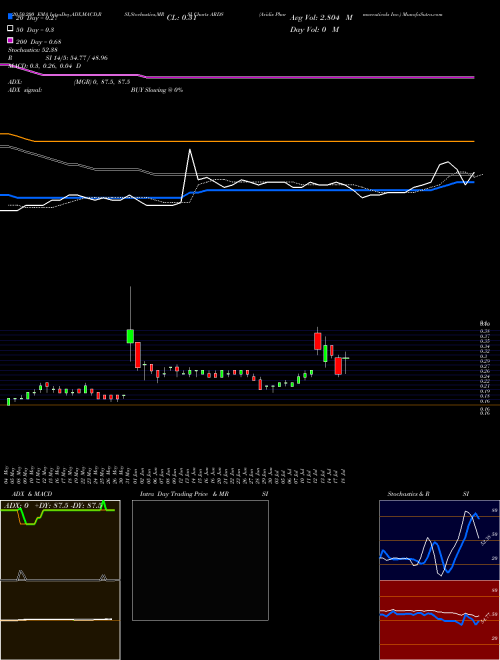Screen dimensions: 500x660
Task: Click the 'ADX: 0 +DY: 87.5 -DY: 87.5' readout
Action: click(52, 506)
